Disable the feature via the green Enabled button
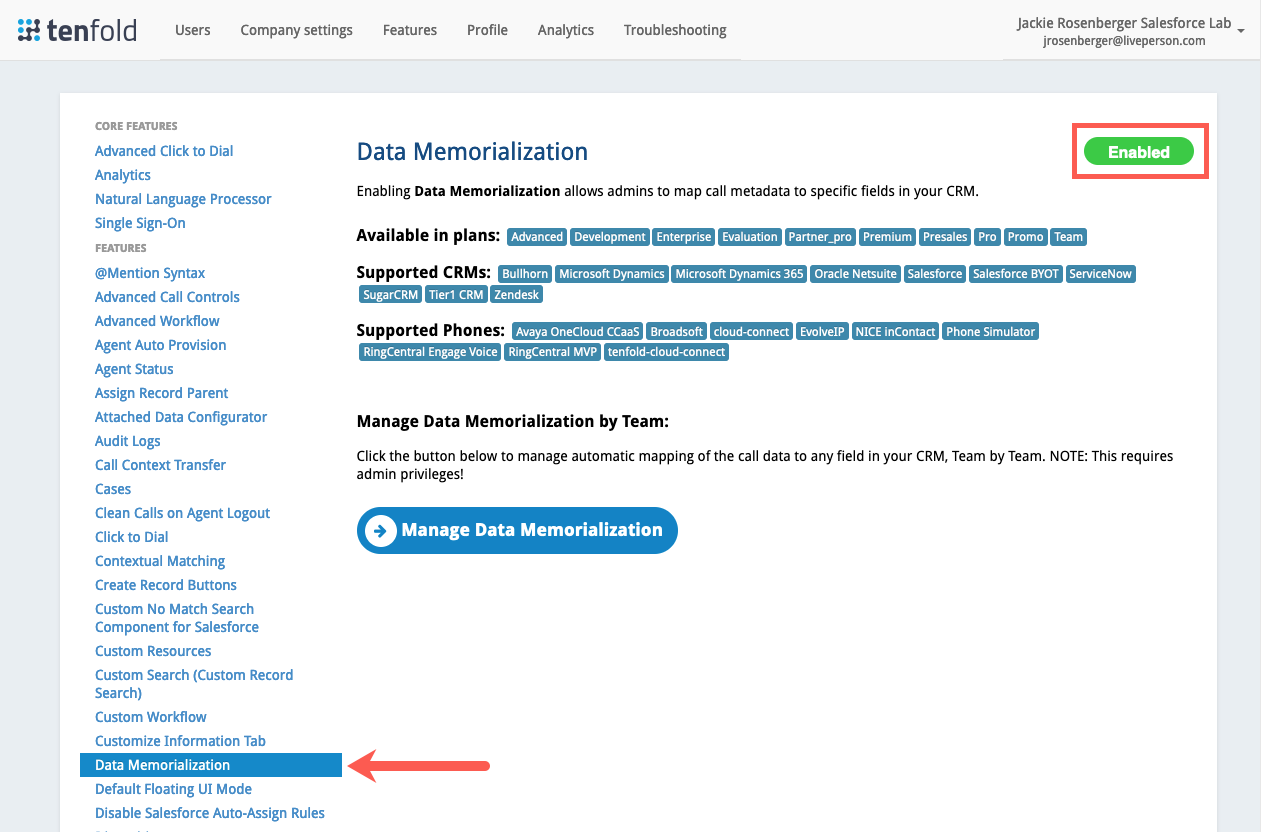Screen dimensions: 1261x832 pos(1139,151)
